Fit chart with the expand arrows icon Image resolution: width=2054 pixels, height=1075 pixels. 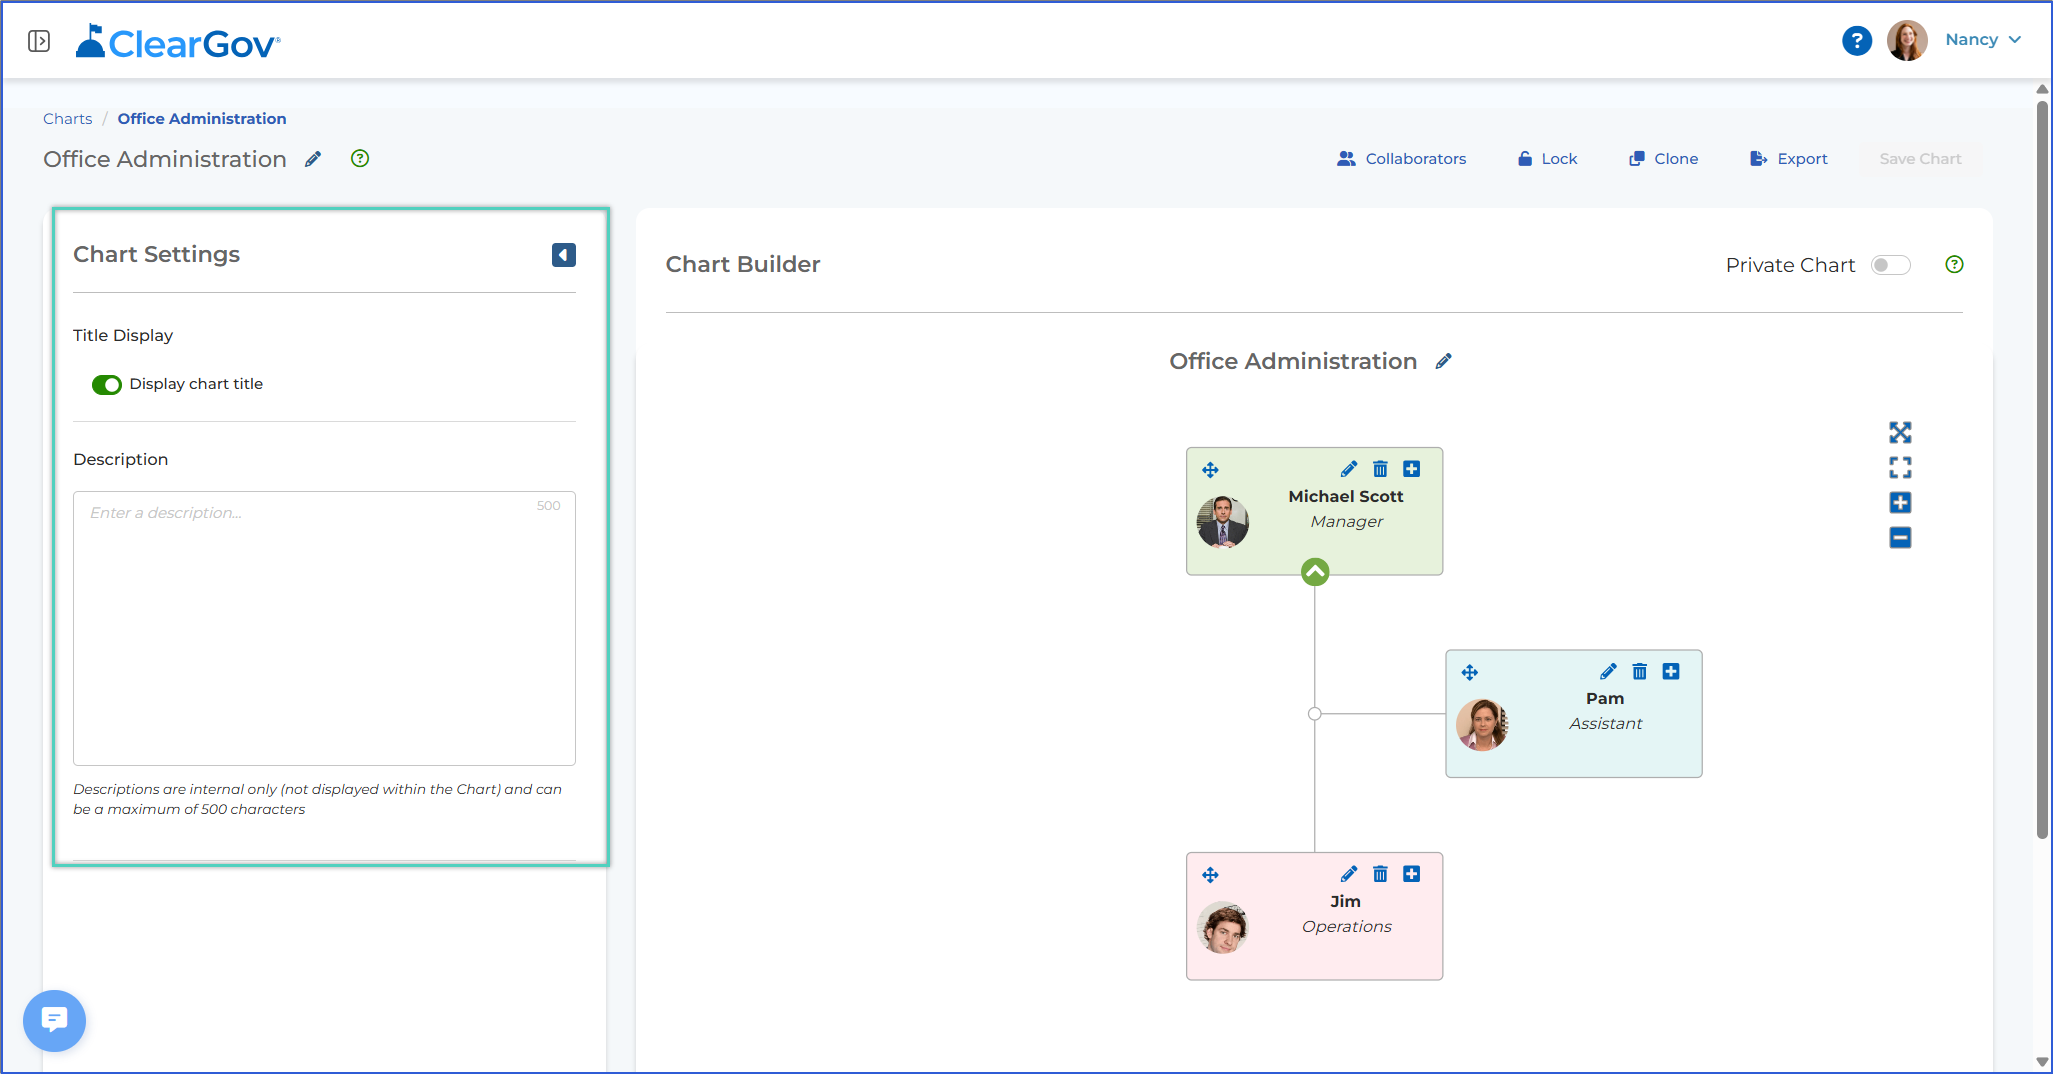(x=1901, y=433)
